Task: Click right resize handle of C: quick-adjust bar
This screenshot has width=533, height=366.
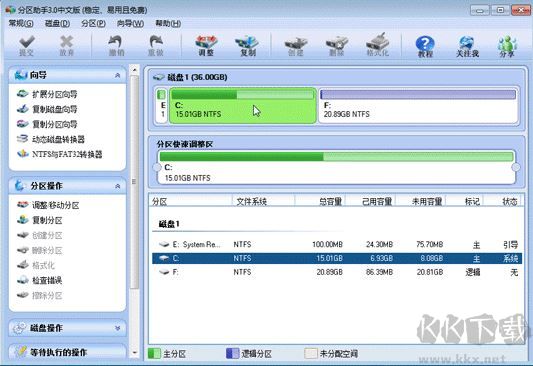Action: coord(516,167)
